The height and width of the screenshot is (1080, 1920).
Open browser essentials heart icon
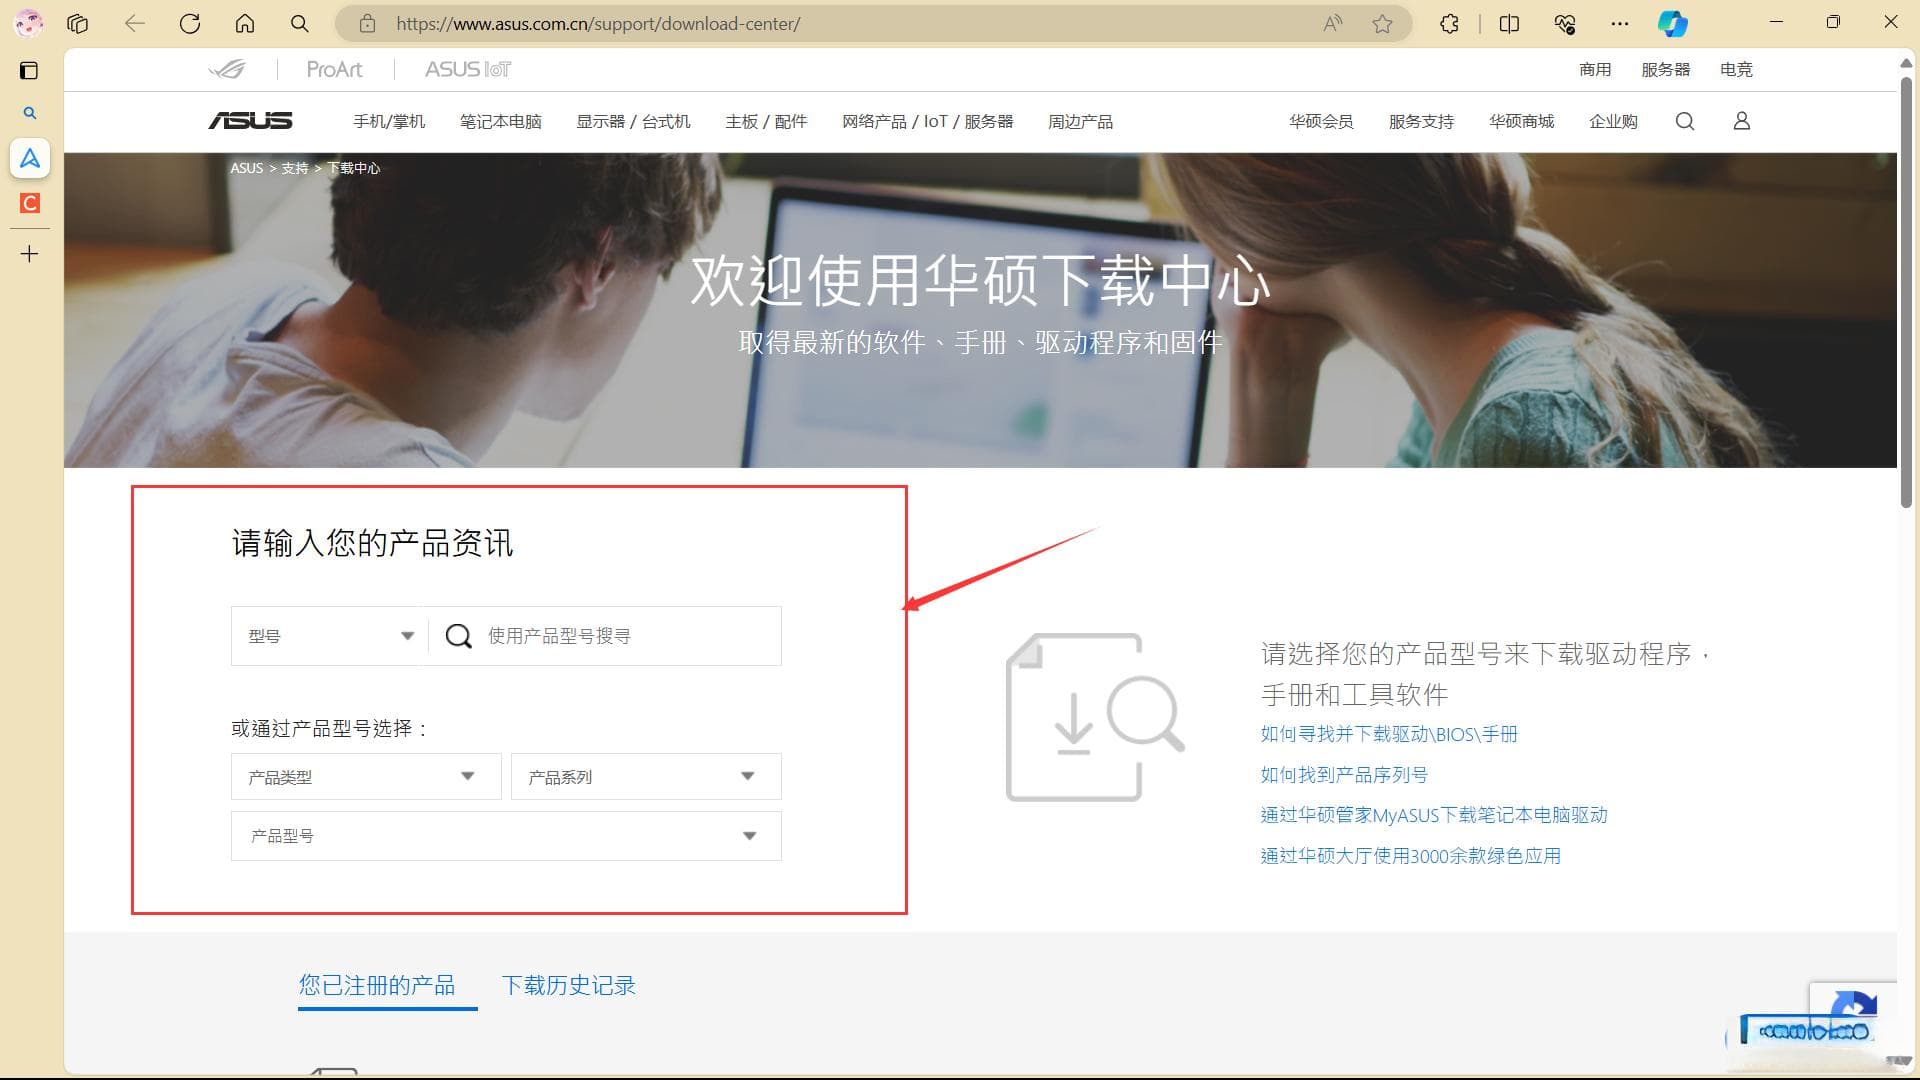point(1565,23)
